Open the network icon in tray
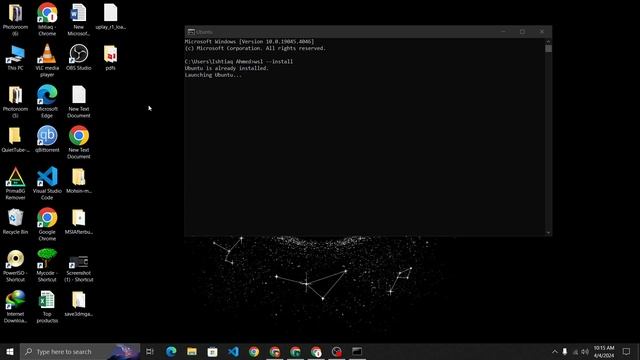The height and width of the screenshot is (360, 640). point(575,351)
